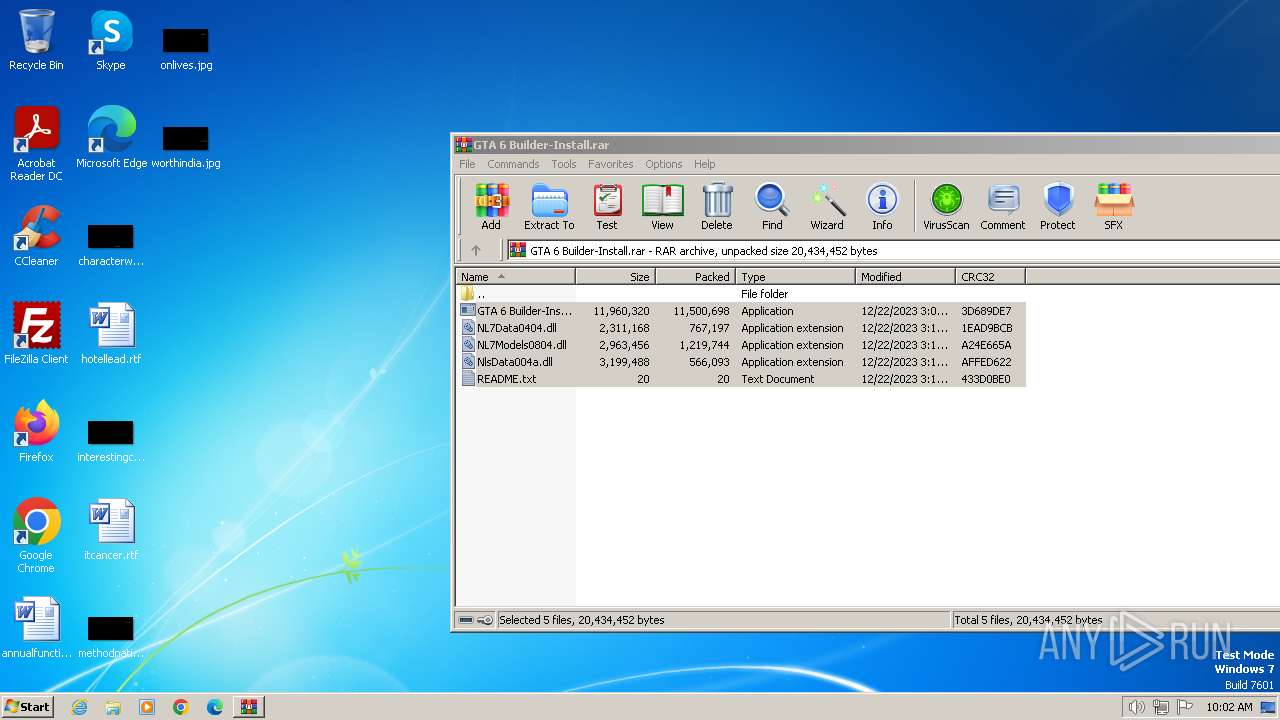Go up one folder level arrow
1280x720 pixels.
[x=476, y=251]
